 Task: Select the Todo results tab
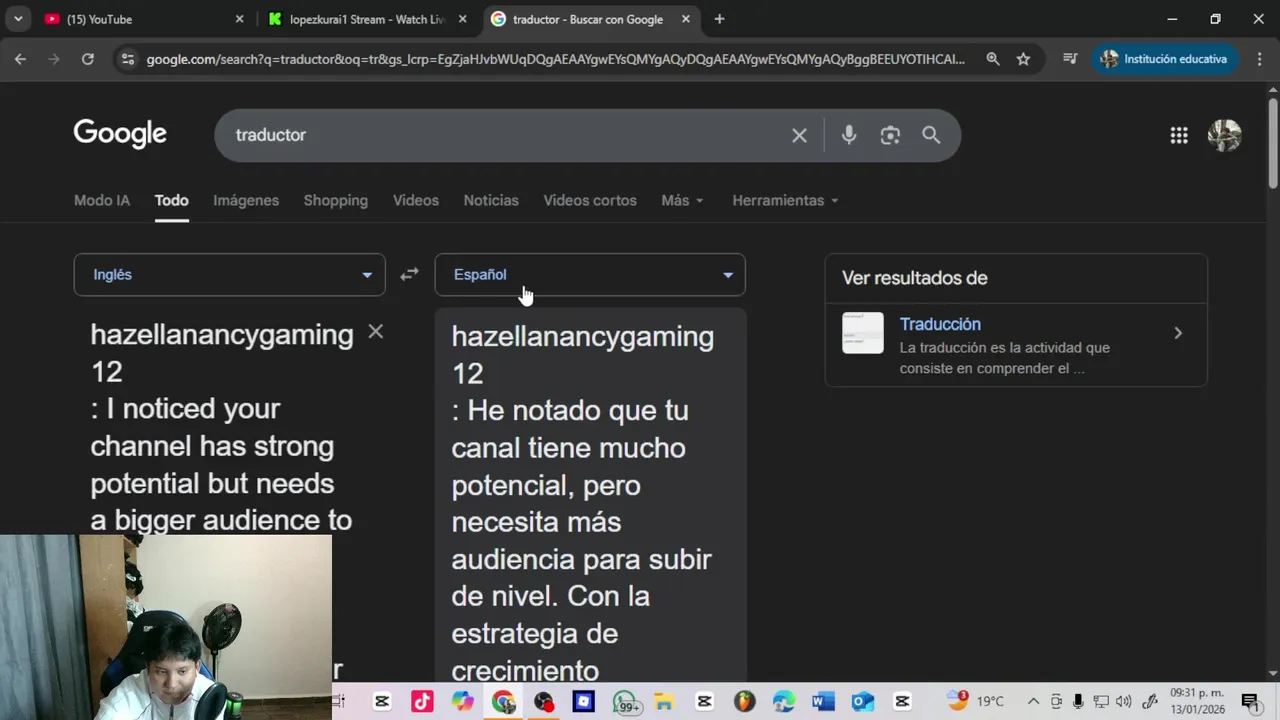(x=171, y=200)
